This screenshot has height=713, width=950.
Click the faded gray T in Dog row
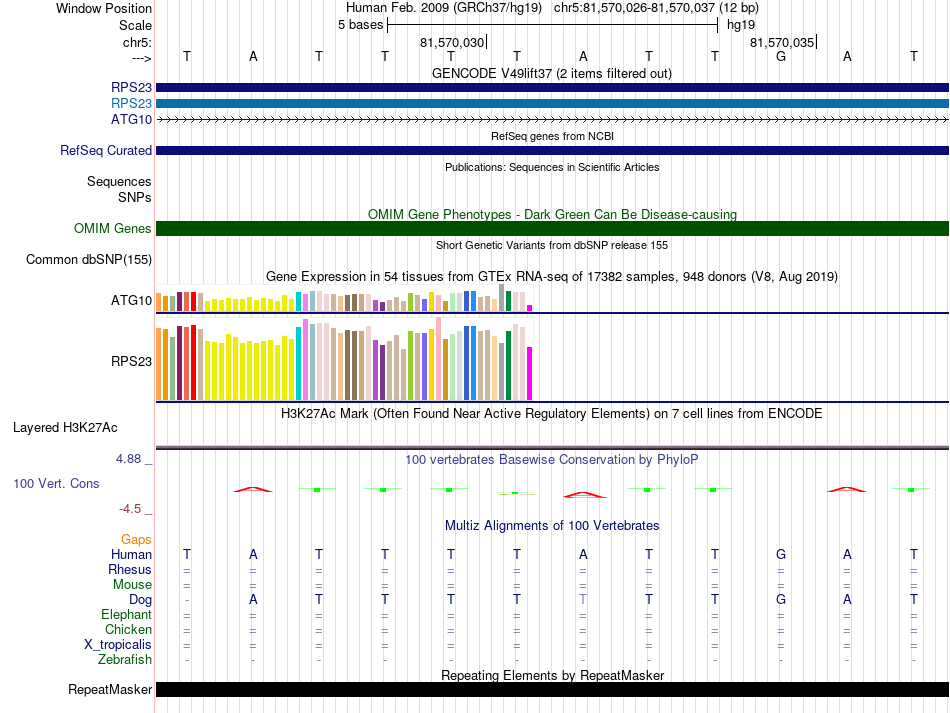coord(583,599)
